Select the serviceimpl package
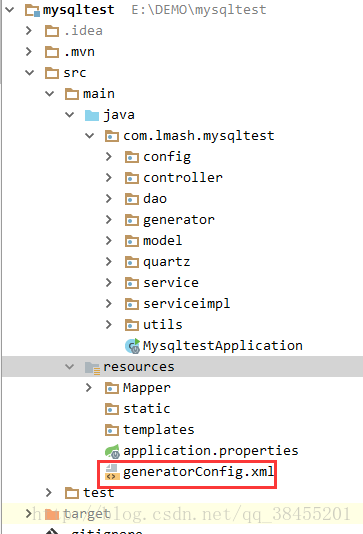 [186, 304]
